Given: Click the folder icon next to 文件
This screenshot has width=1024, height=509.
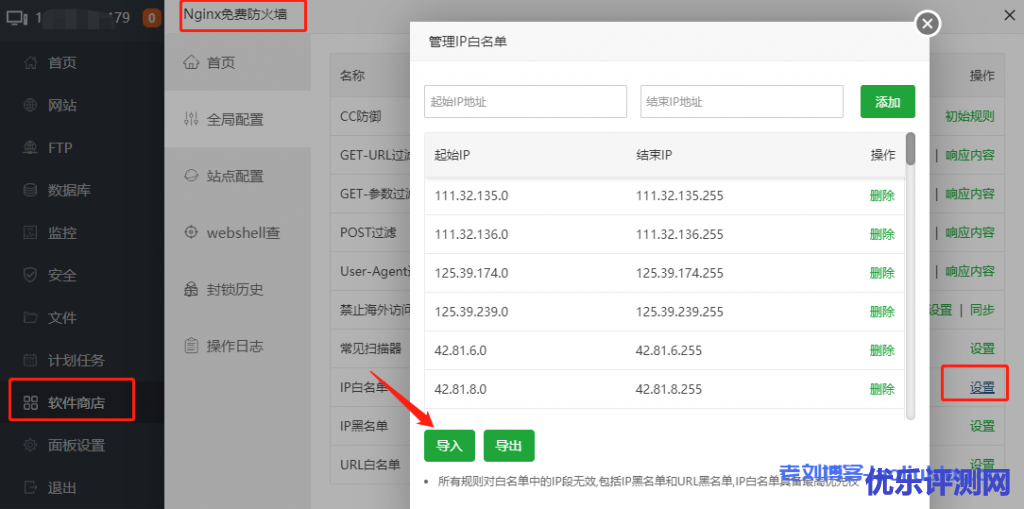Looking at the screenshot, I should coord(30,318).
